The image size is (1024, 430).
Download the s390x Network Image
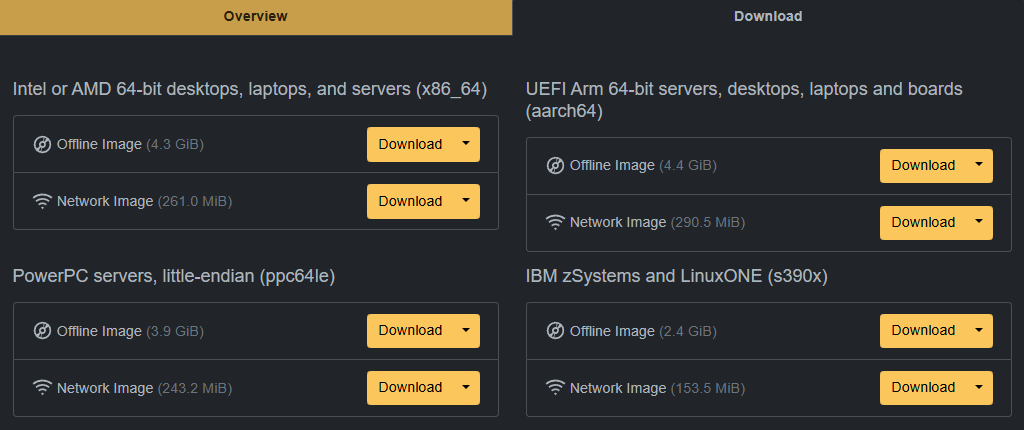tap(923, 388)
